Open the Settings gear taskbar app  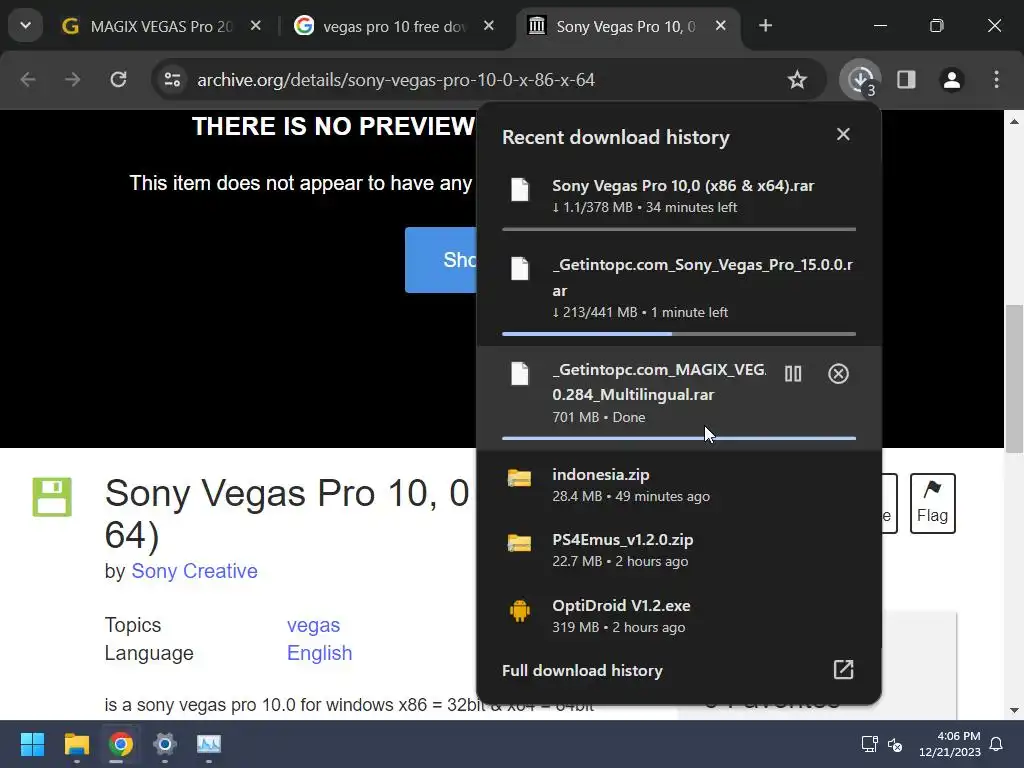(x=165, y=744)
